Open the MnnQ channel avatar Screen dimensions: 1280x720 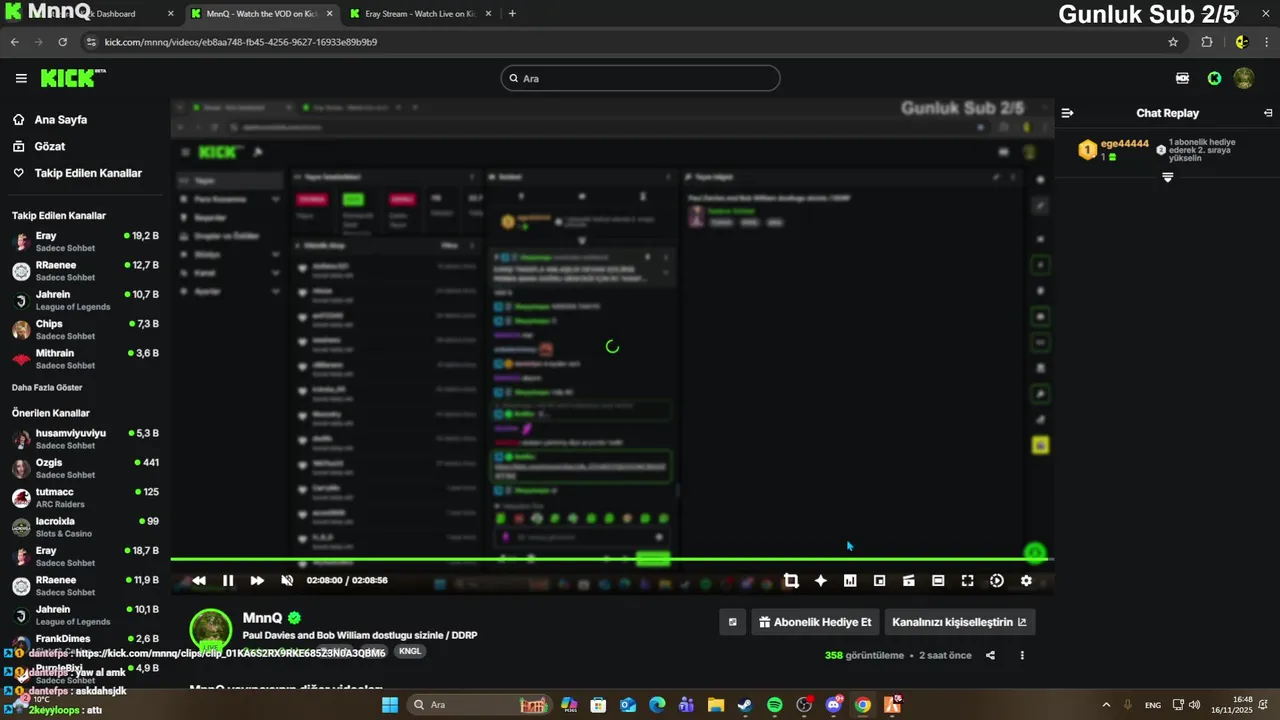[211, 630]
